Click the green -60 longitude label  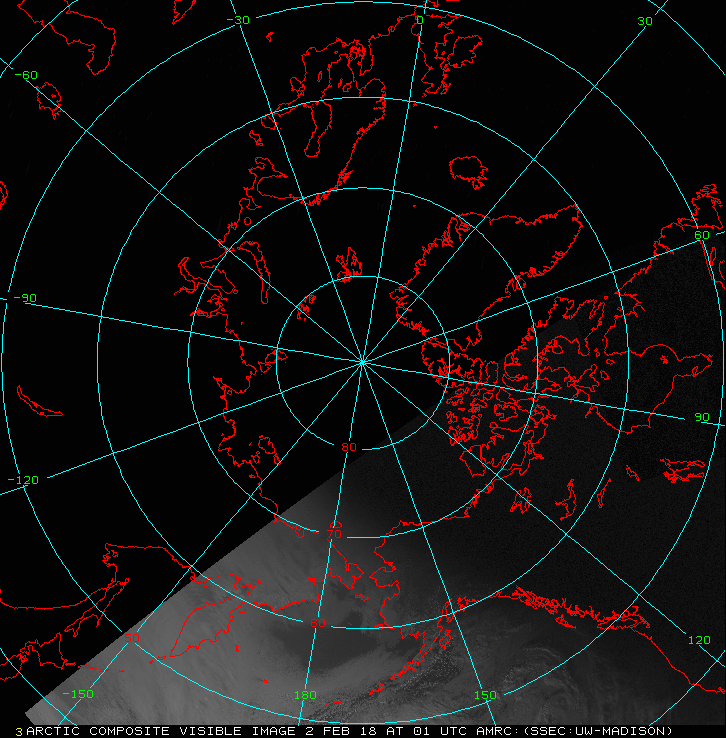coord(26,75)
